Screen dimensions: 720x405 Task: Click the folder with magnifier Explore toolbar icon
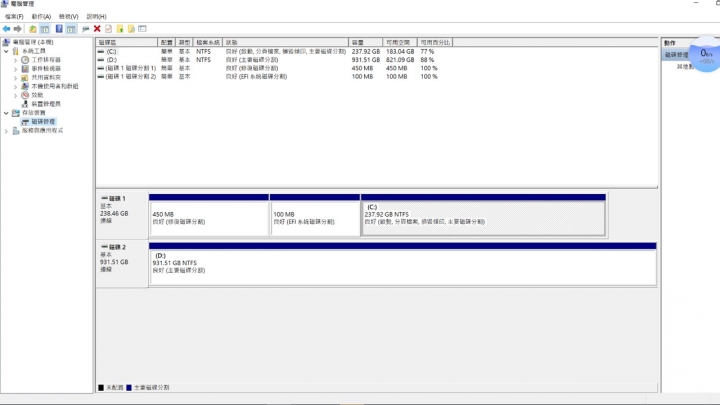click(131, 29)
